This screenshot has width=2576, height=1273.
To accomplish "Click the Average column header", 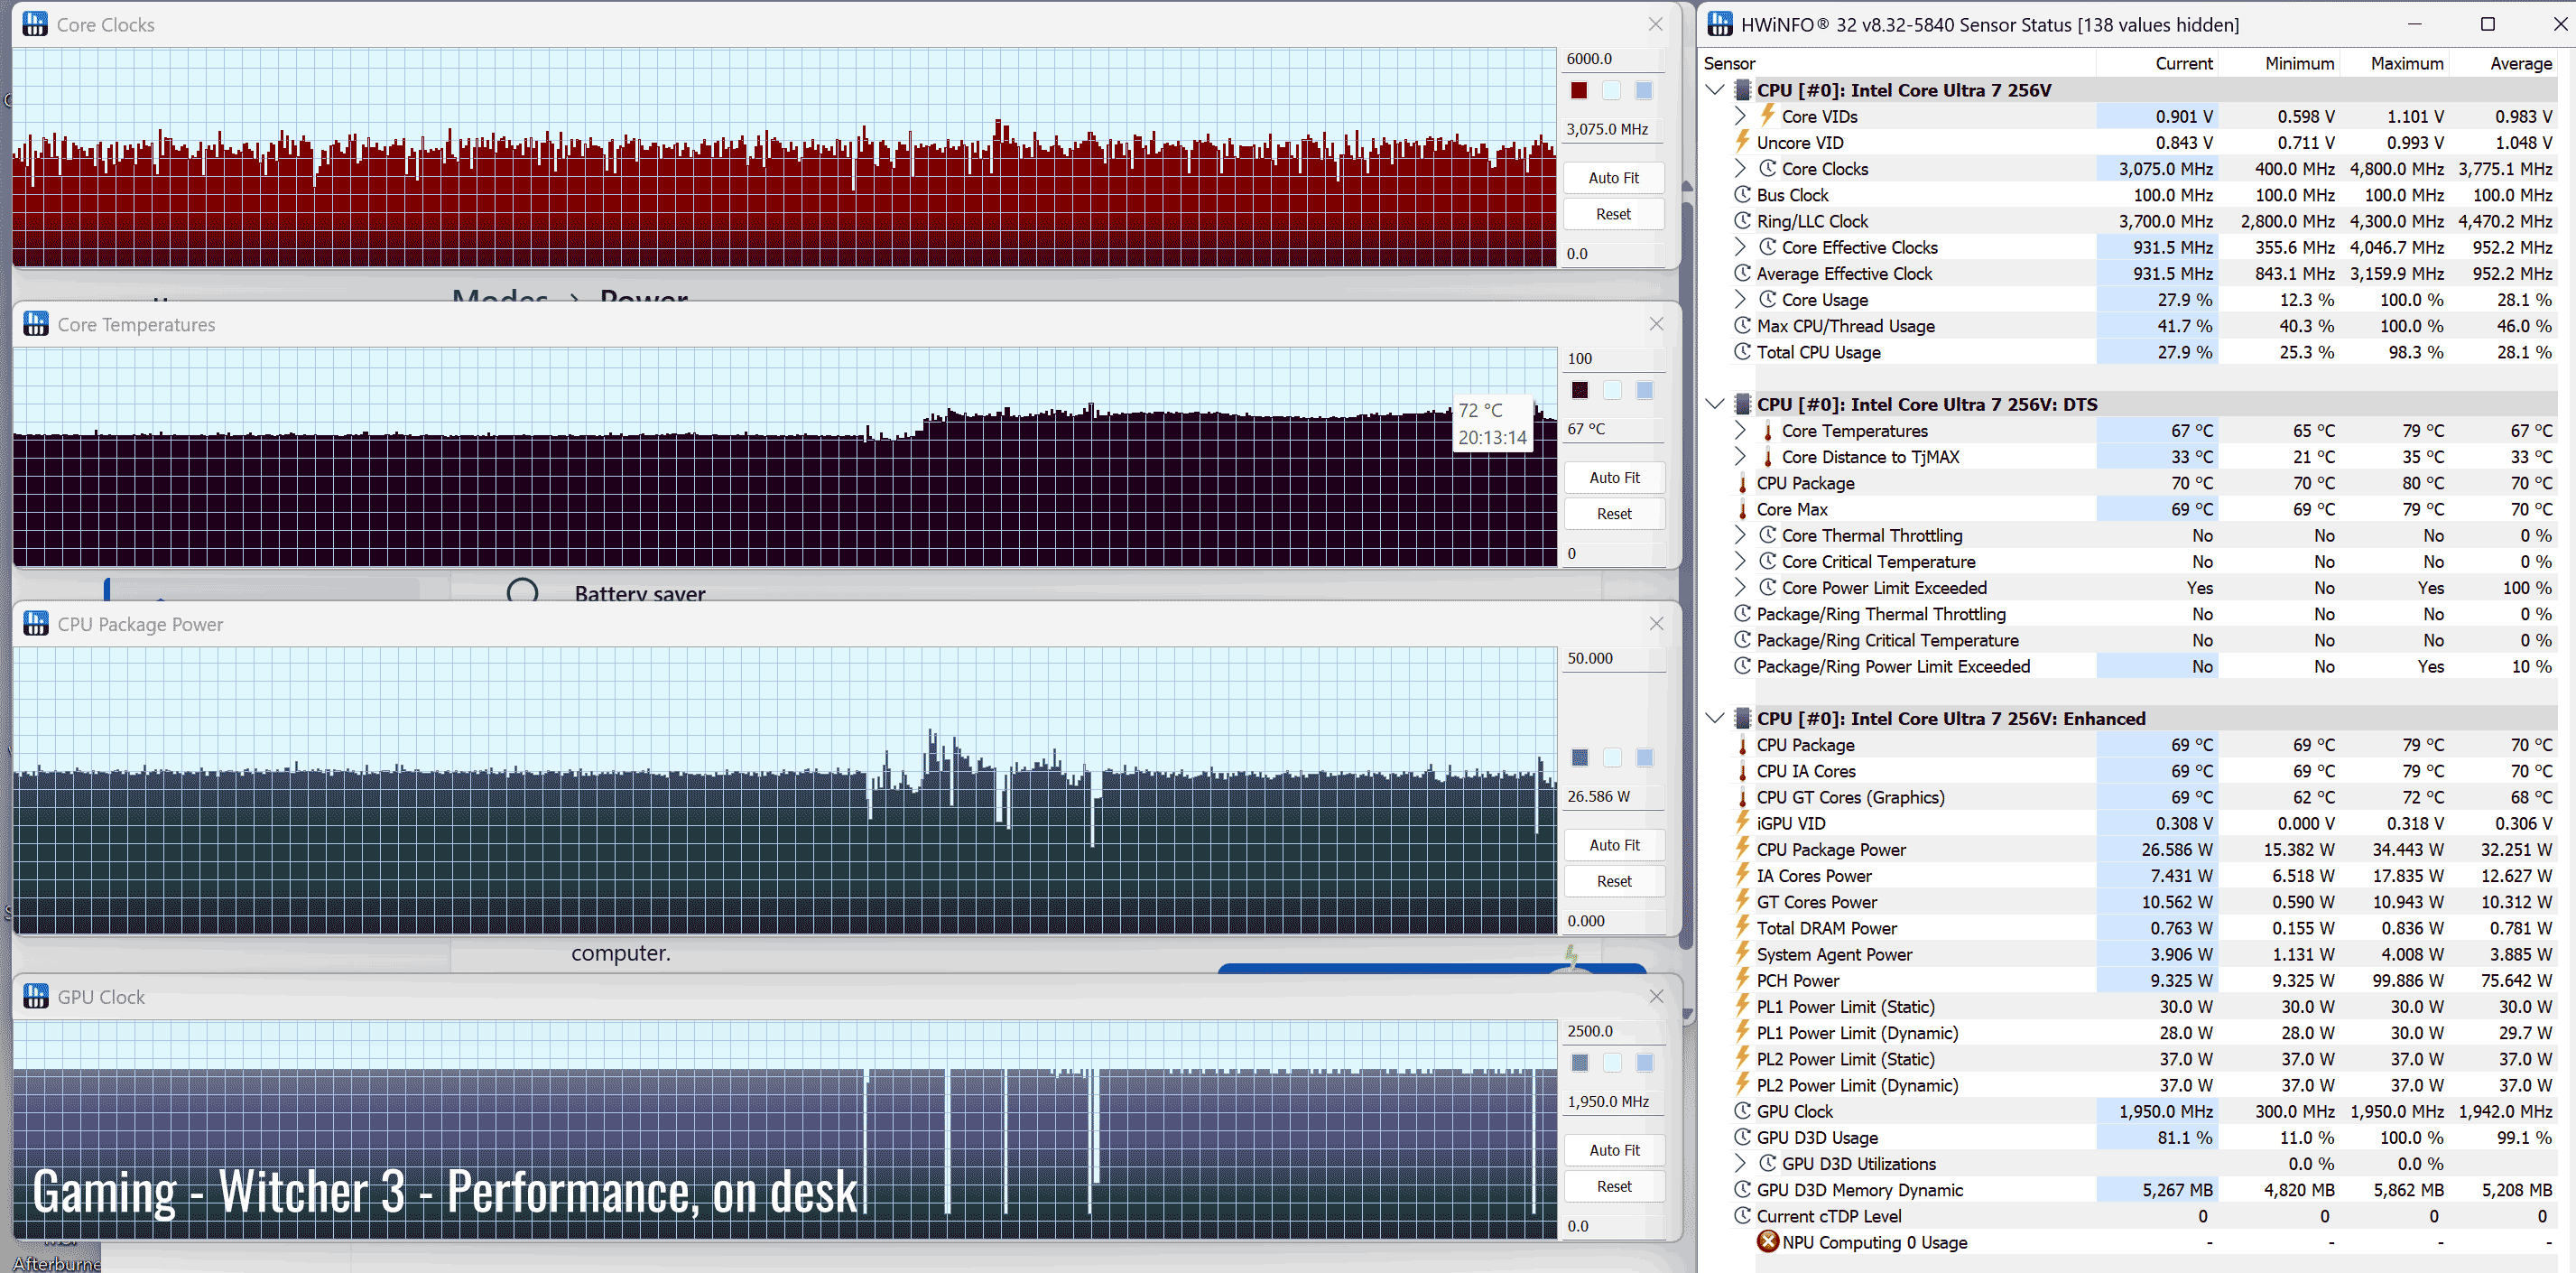I will coord(2520,63).
